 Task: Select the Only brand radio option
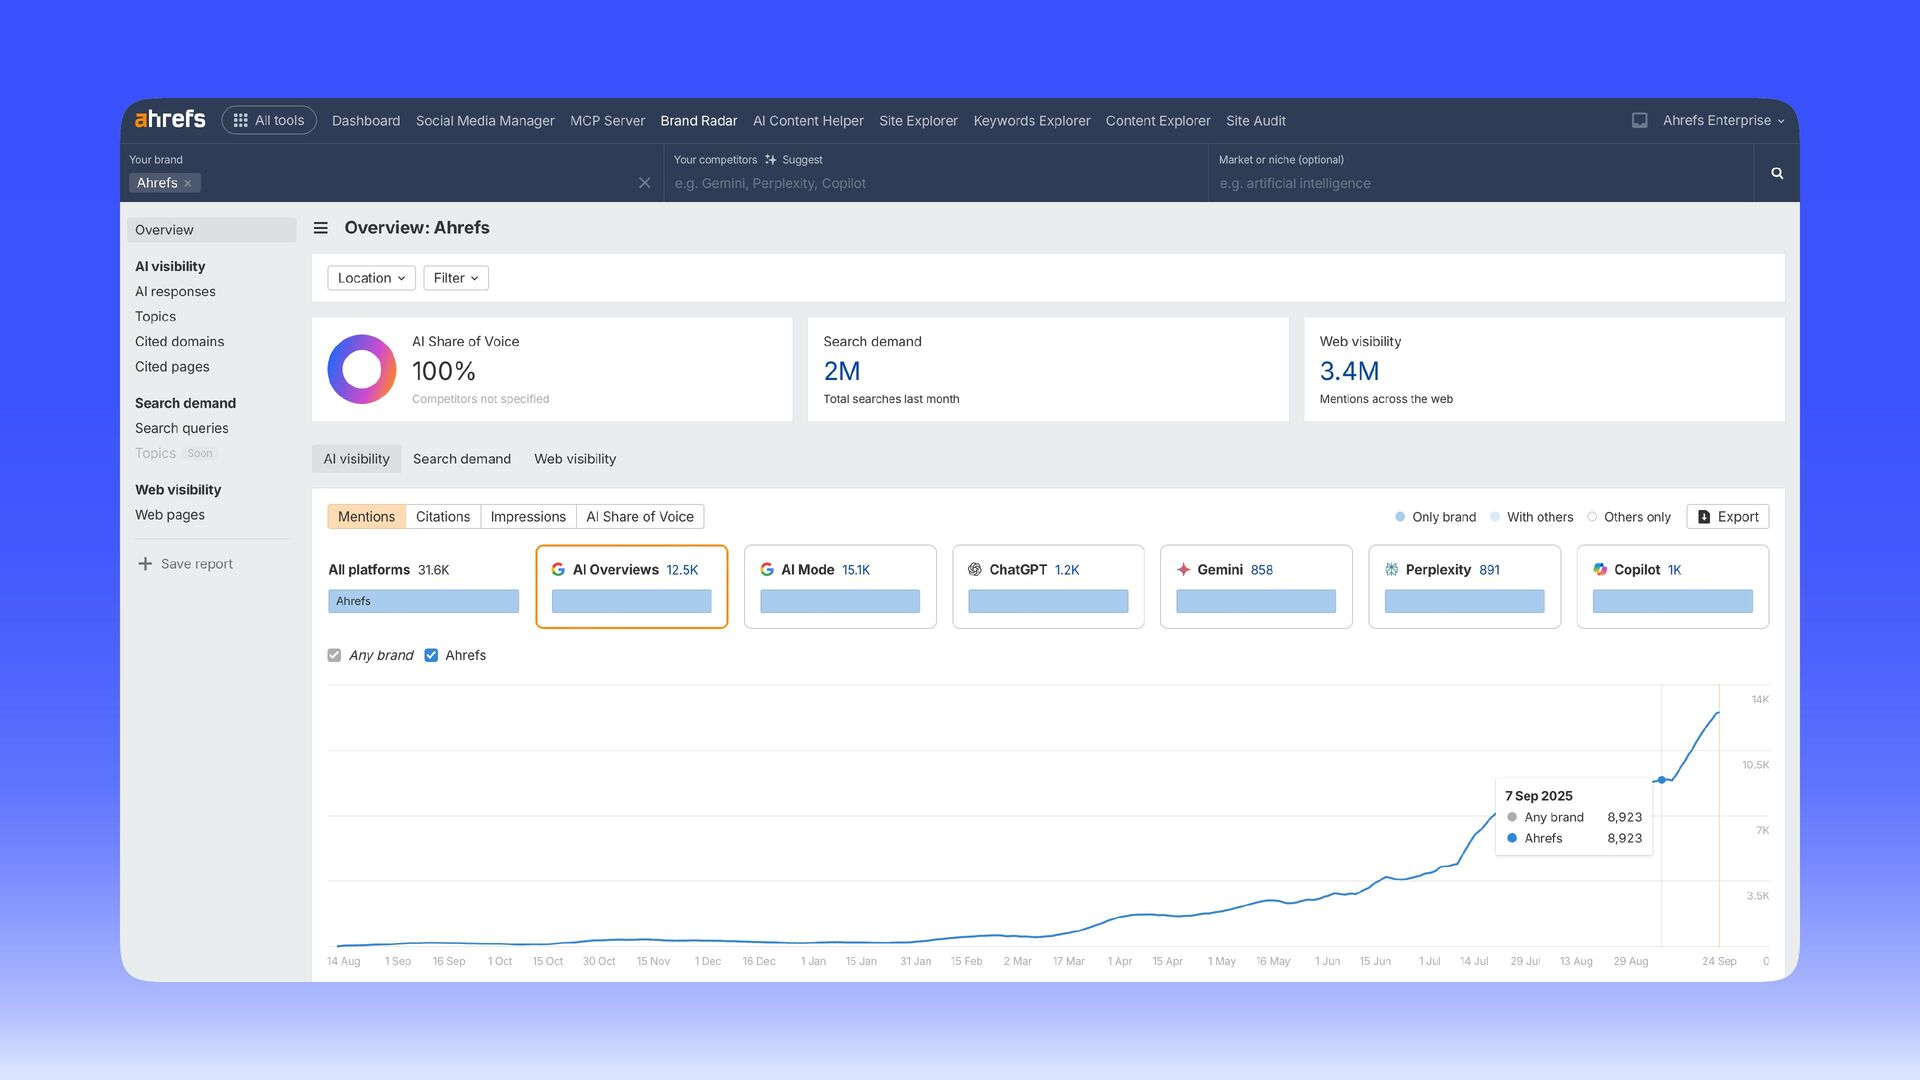click(1400, 517)
